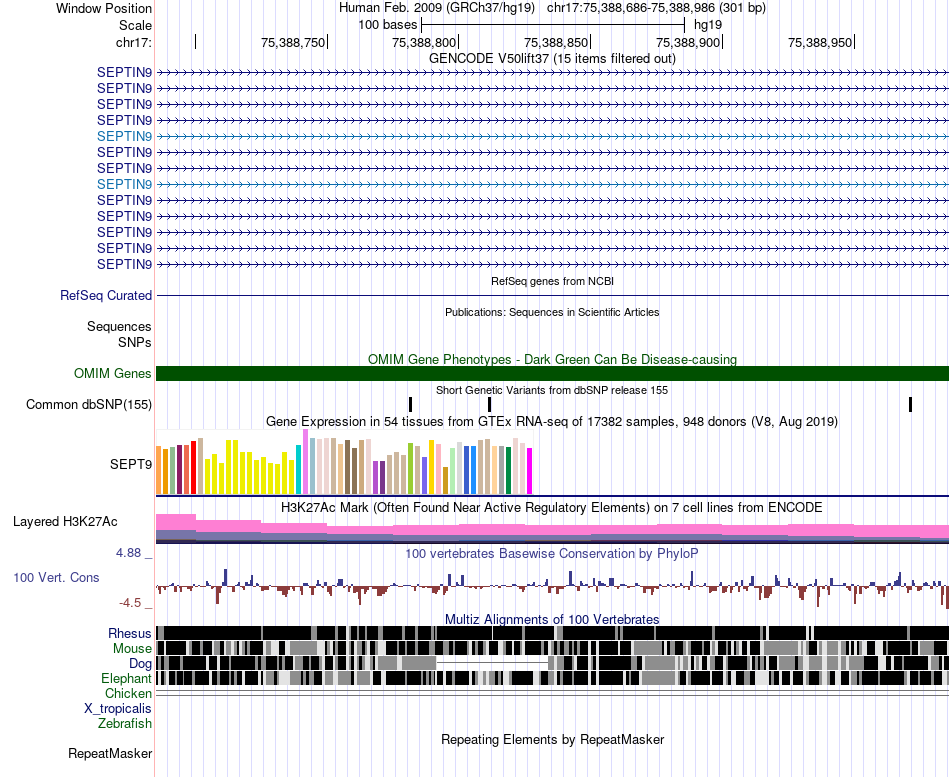Open Repeating Elements by RepeatMasker title

click(552, 739)
